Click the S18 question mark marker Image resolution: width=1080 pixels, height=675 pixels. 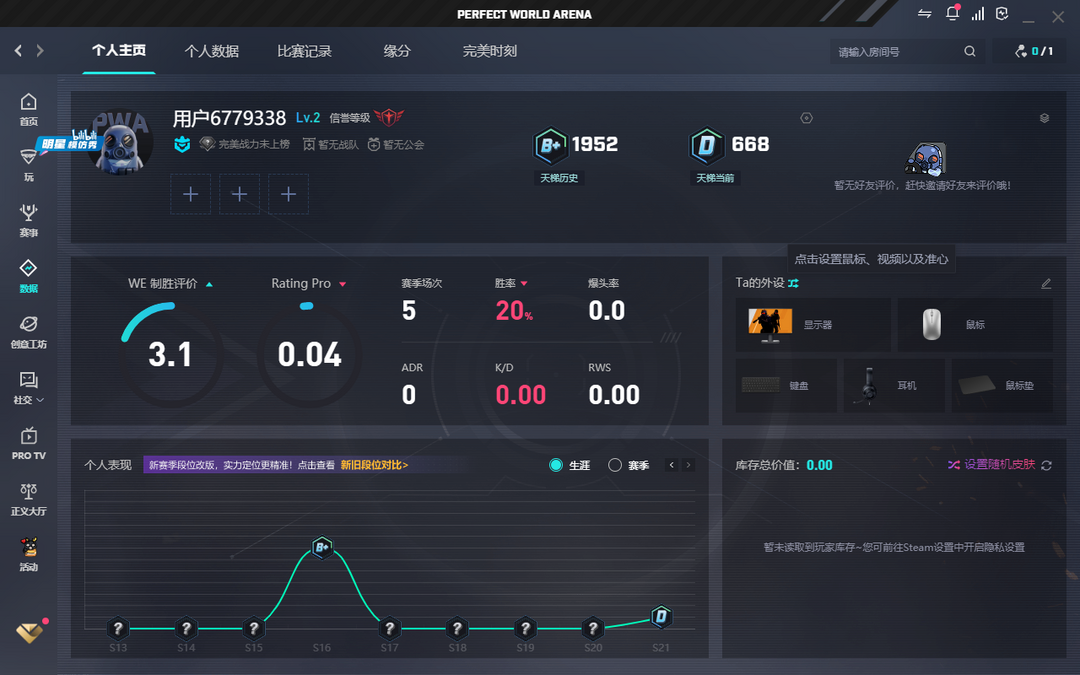click(x=457, y=628)
